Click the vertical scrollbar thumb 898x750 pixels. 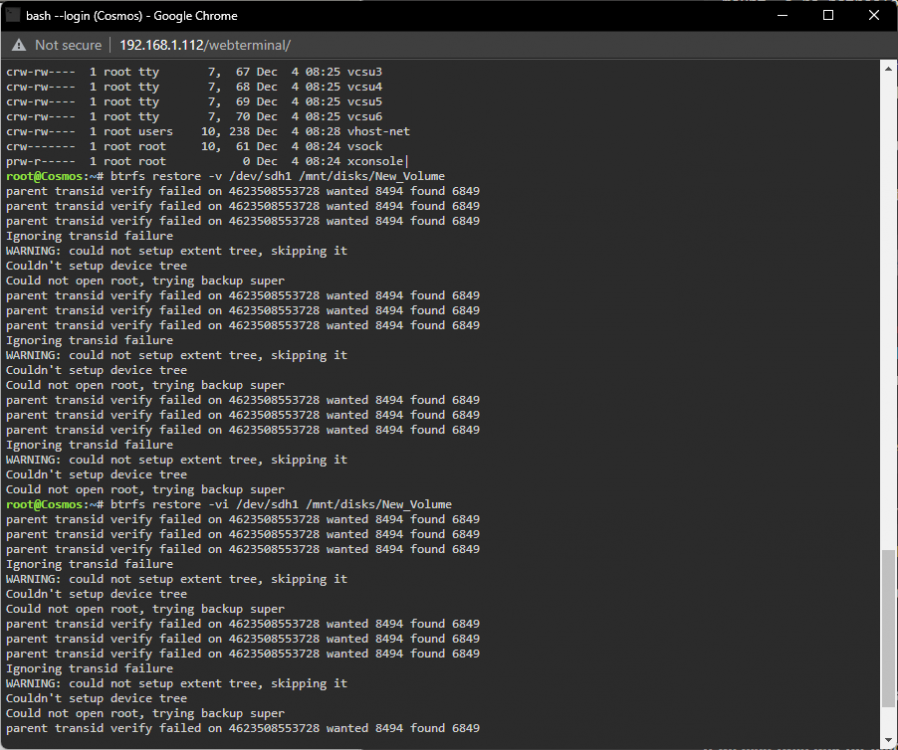point(888,628)
